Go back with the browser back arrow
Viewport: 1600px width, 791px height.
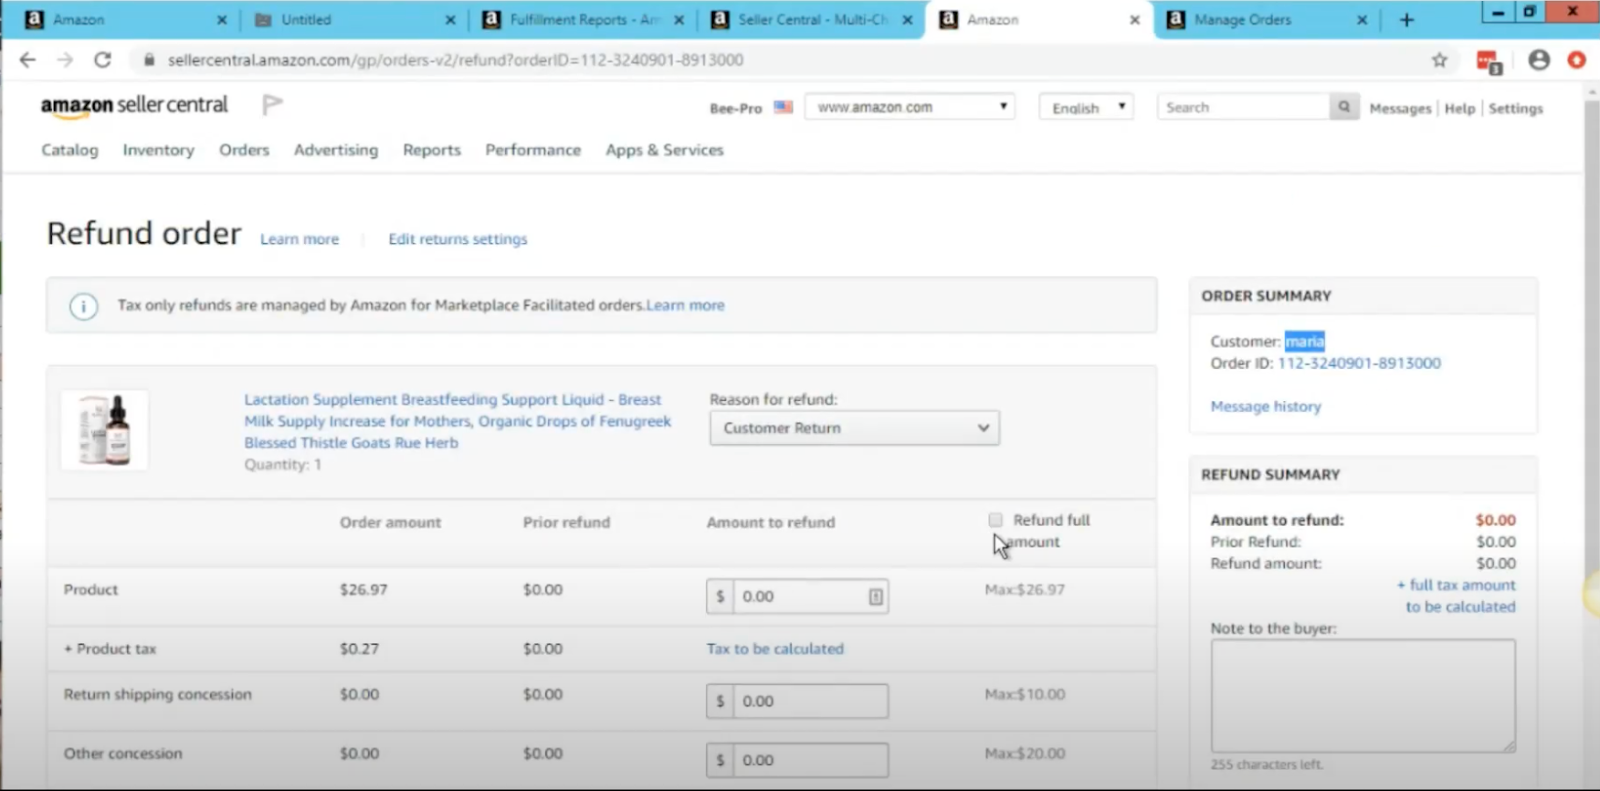27,60
